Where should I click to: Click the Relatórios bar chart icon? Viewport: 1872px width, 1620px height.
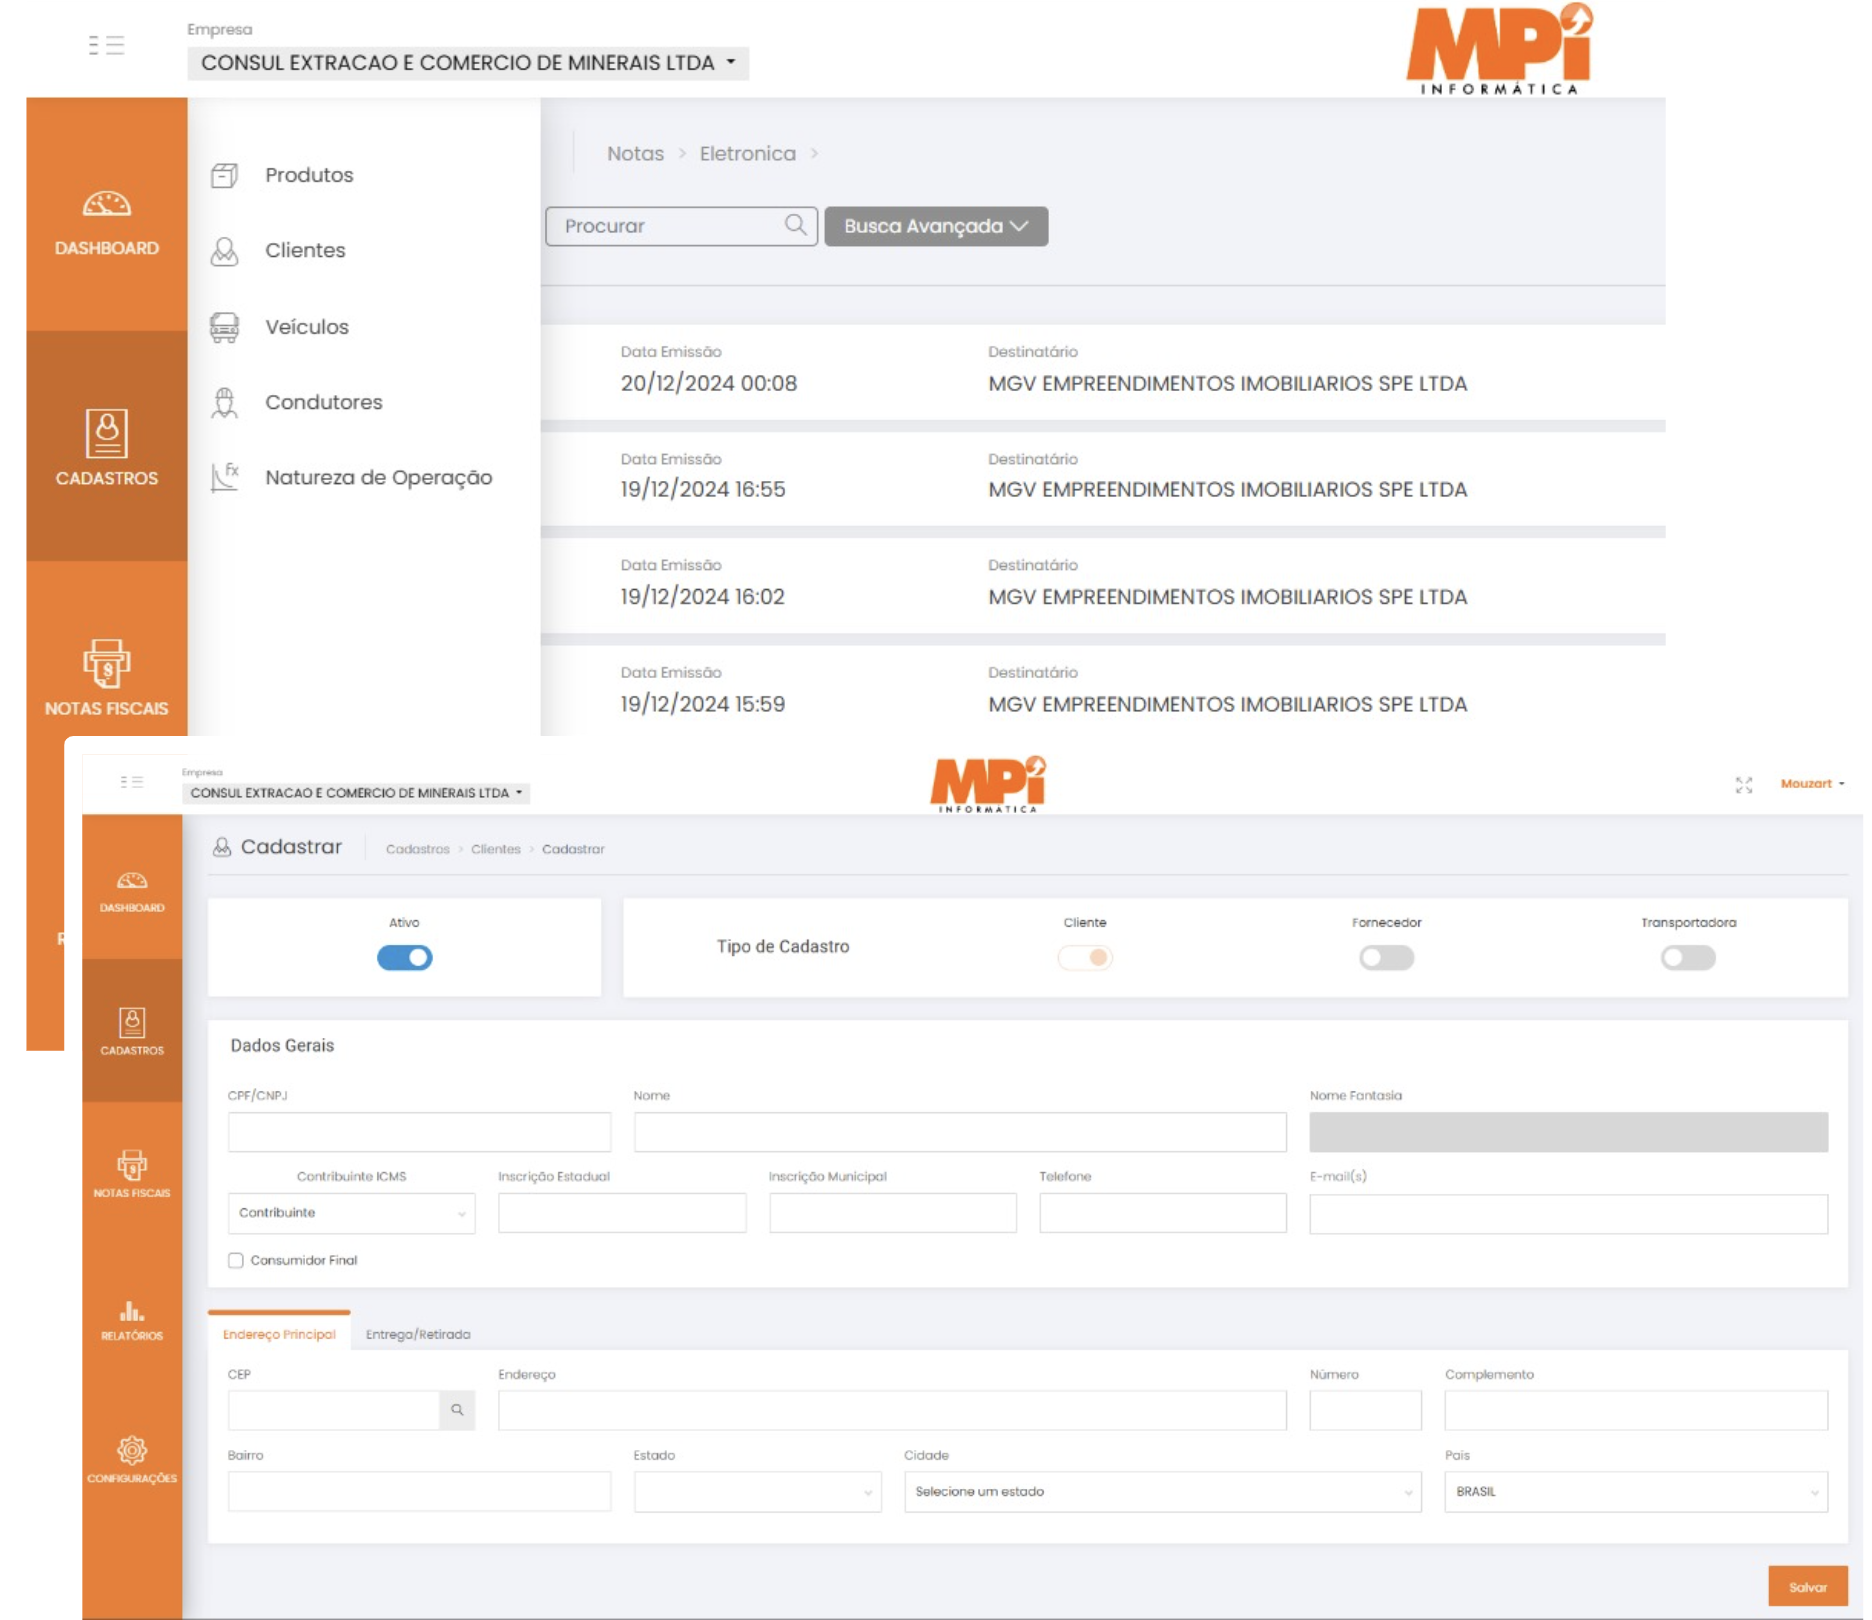tap(132, 1311)
